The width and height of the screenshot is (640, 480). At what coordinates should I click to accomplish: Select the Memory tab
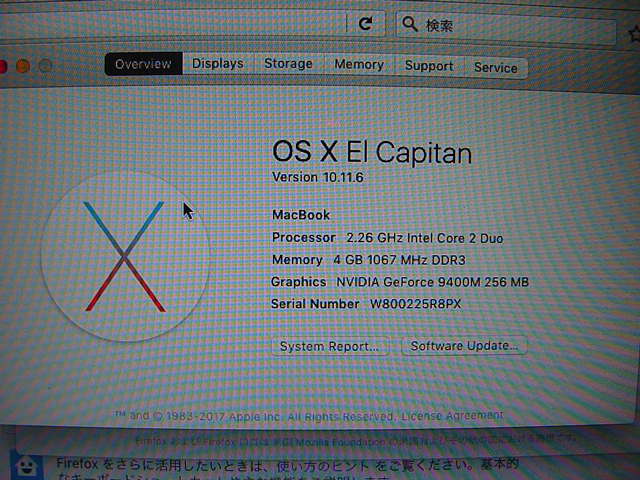pos(359,65)
